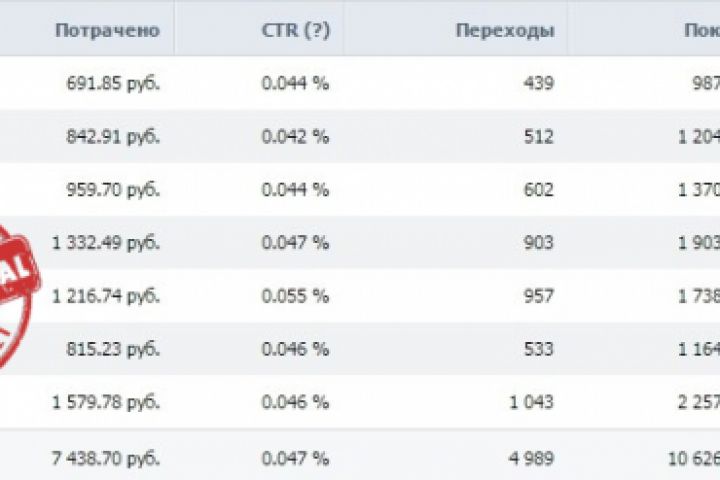
Task: Click the CTR column header
Action: (283, 30)
